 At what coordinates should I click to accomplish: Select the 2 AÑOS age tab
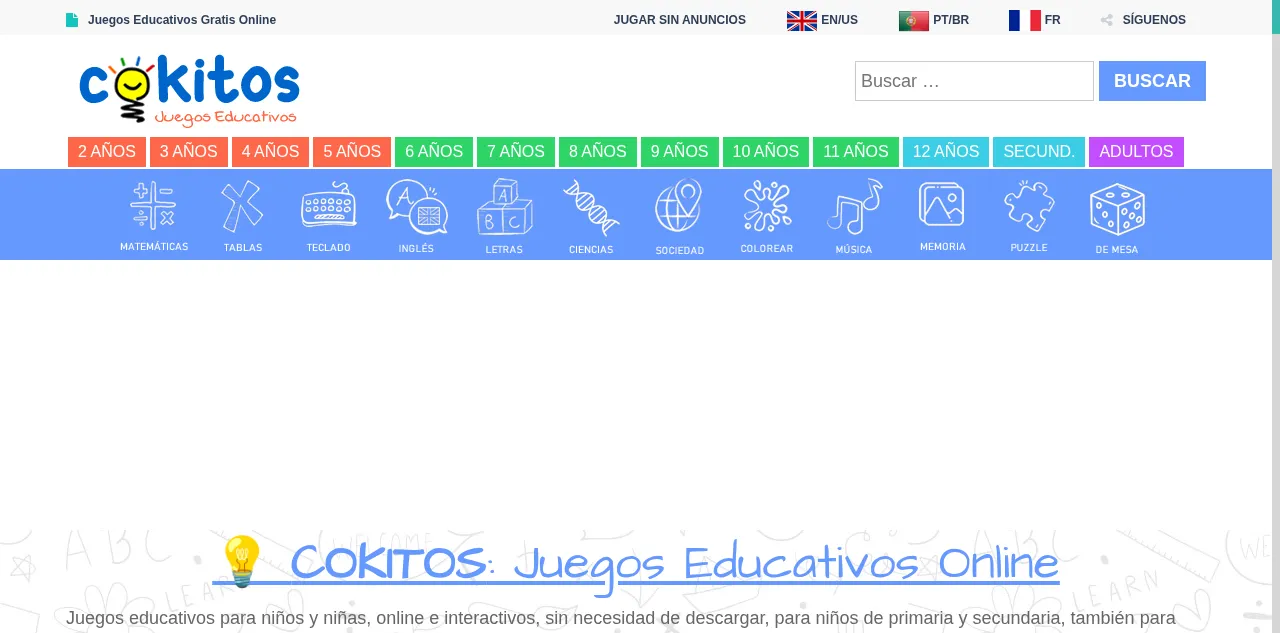(x=107, y=152)
